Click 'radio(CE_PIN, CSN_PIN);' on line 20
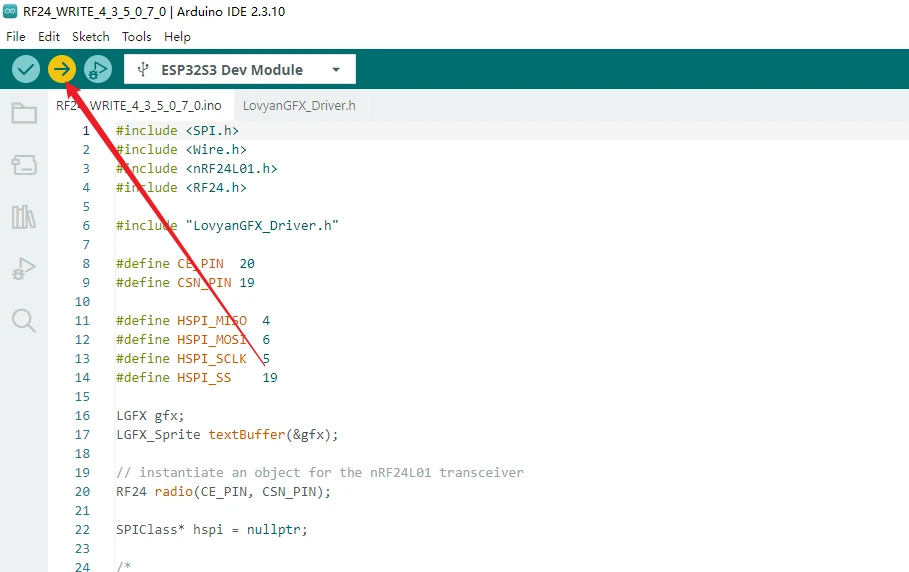Screen dimensions: 909x572 coord(242,491)
